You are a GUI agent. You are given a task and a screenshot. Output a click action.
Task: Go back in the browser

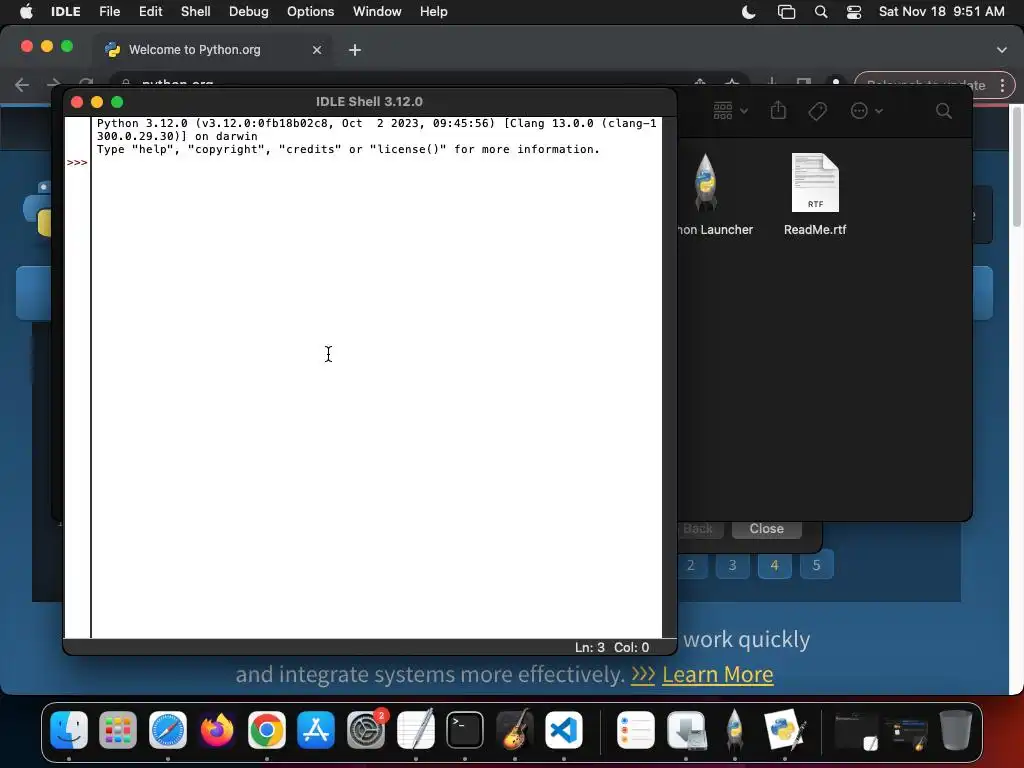[22, 86]
